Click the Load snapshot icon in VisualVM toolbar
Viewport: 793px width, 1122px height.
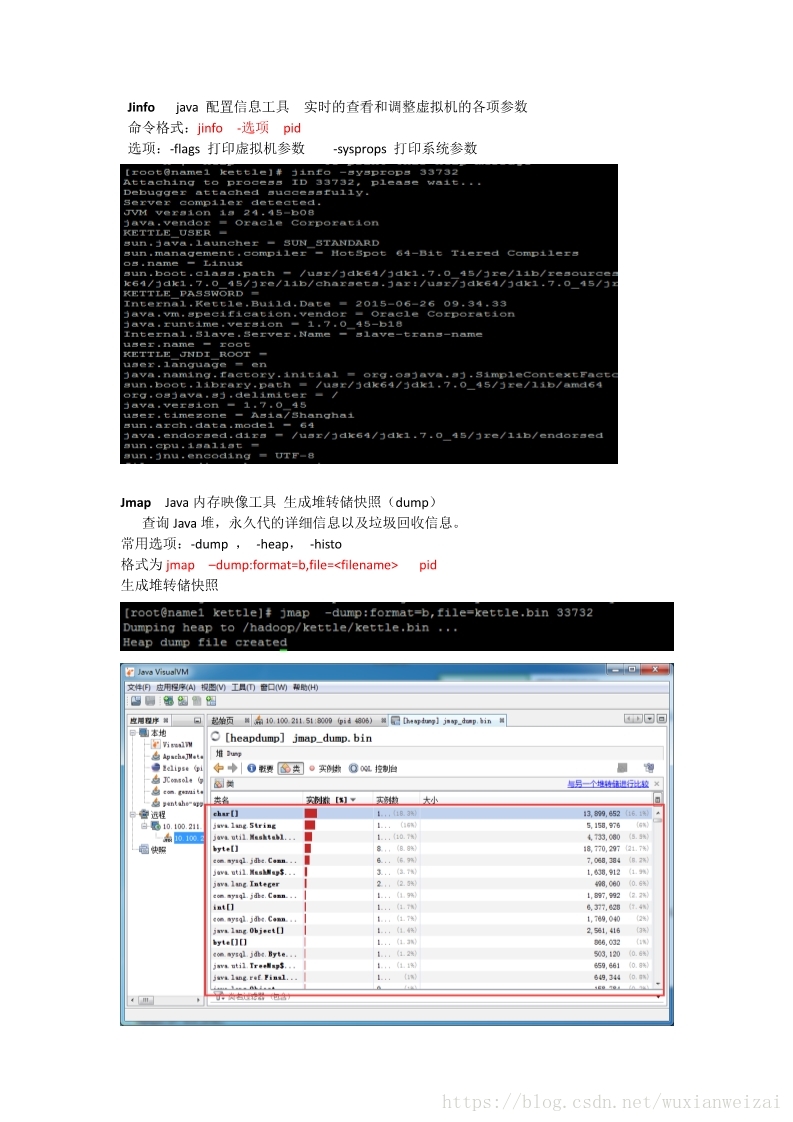[136, 701]
